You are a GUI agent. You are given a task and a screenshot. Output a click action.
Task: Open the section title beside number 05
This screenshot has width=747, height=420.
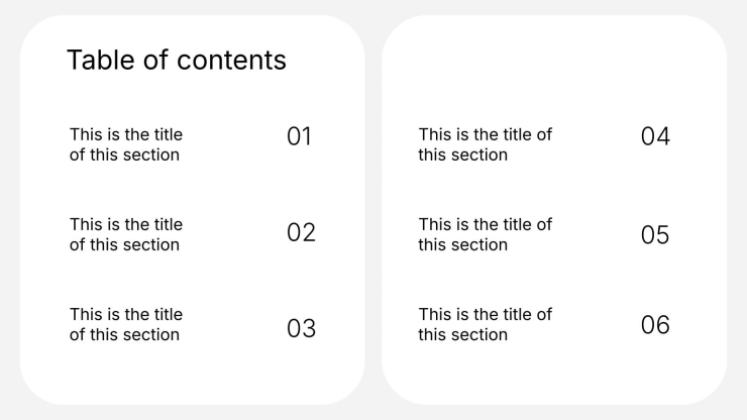[x=485, y=234]
